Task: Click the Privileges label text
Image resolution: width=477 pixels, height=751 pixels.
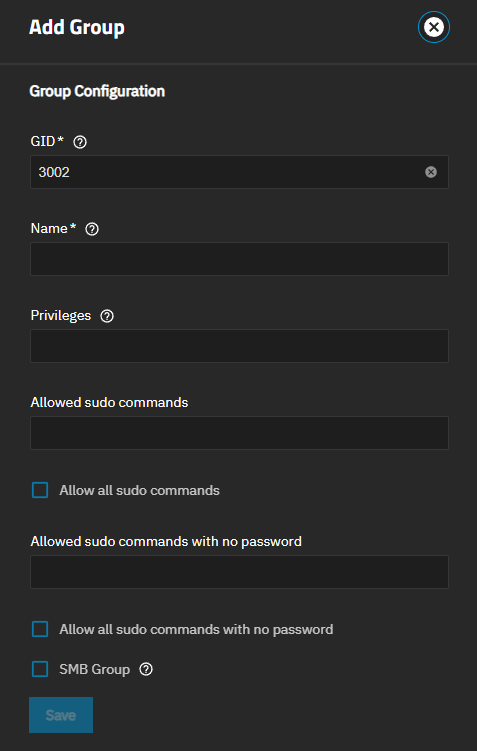Action: click(61, 316)
